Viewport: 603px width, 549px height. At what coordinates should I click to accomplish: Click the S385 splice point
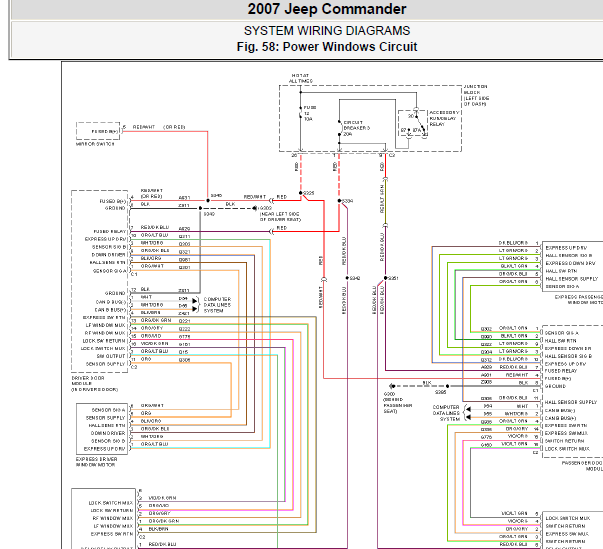[x=447, y=386]
